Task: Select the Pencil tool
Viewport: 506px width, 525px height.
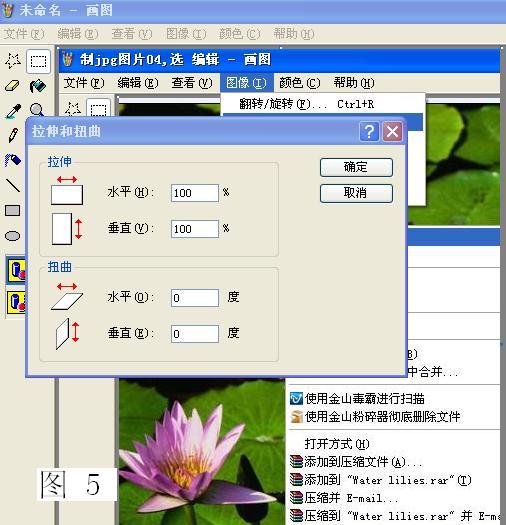Action: click(13, 135)
